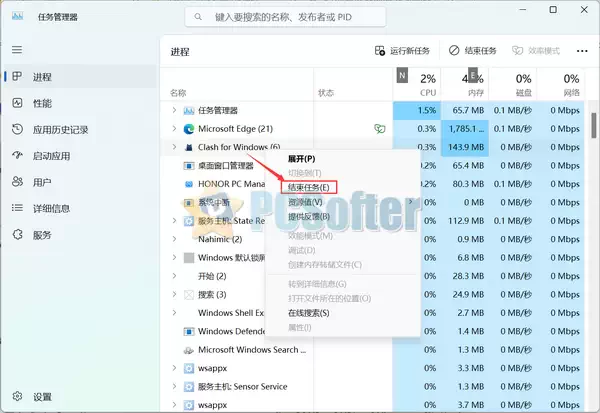
Task: Select the 143.9 MB memory cell
Action: (x=465, y=147)
